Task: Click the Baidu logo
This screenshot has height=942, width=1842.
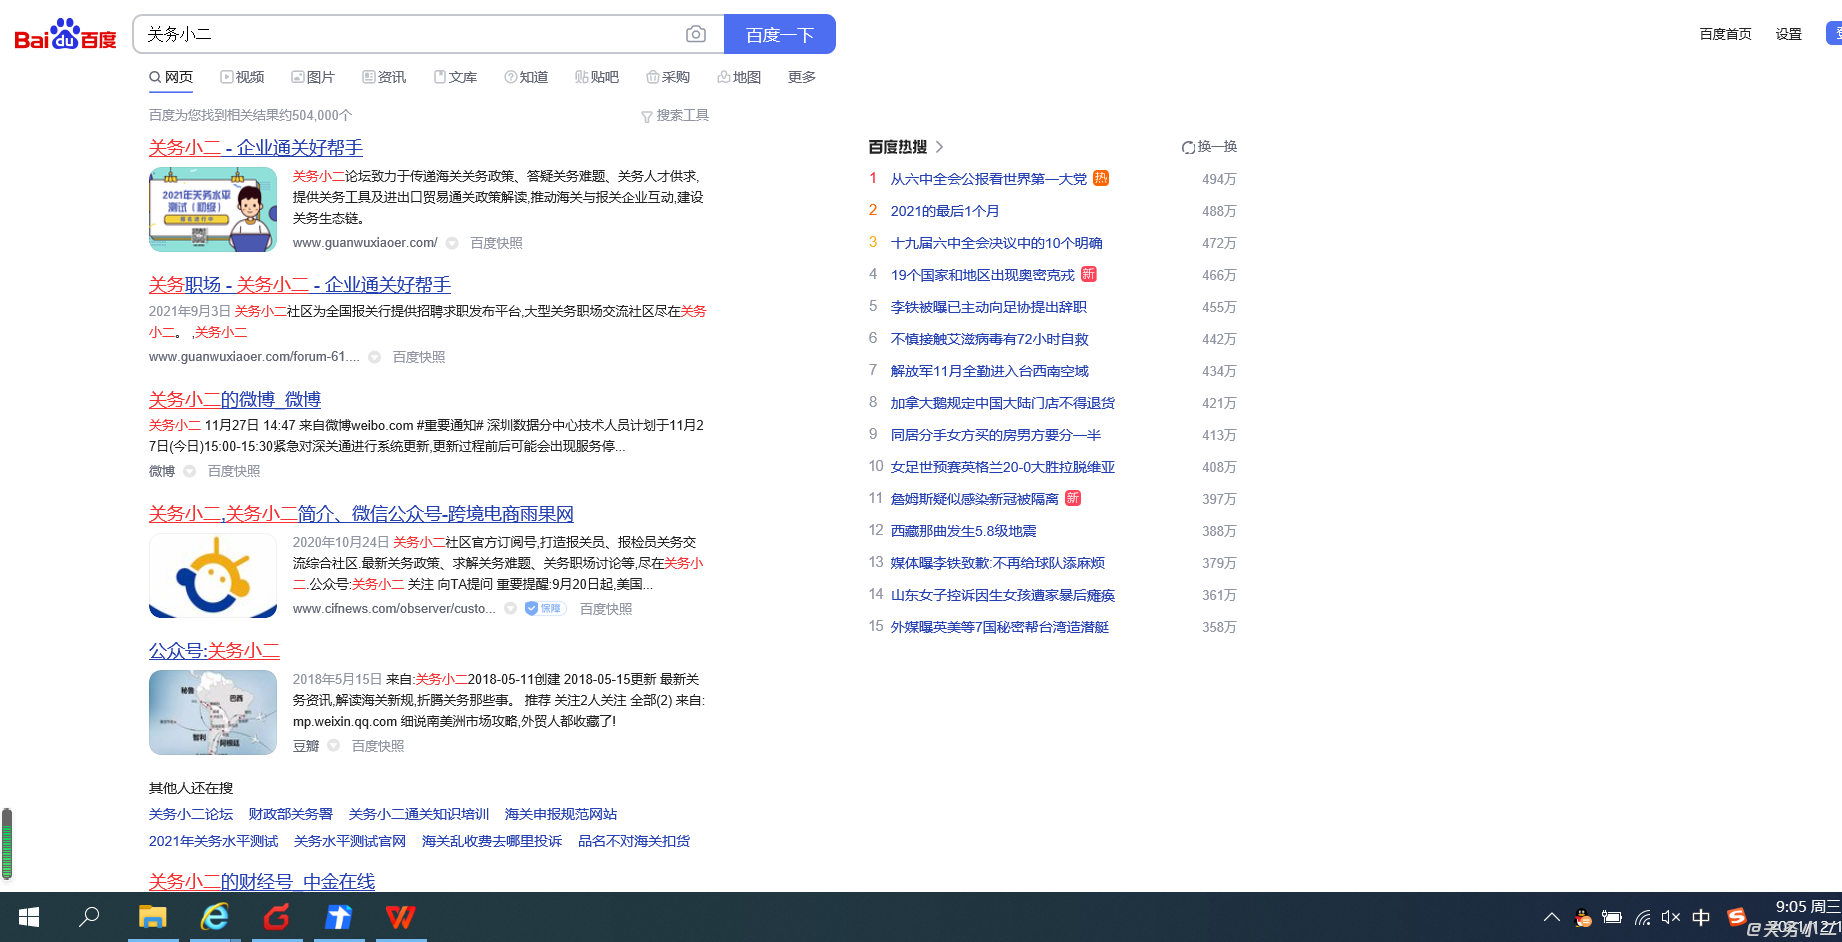Action: click(x=66, y=34)
